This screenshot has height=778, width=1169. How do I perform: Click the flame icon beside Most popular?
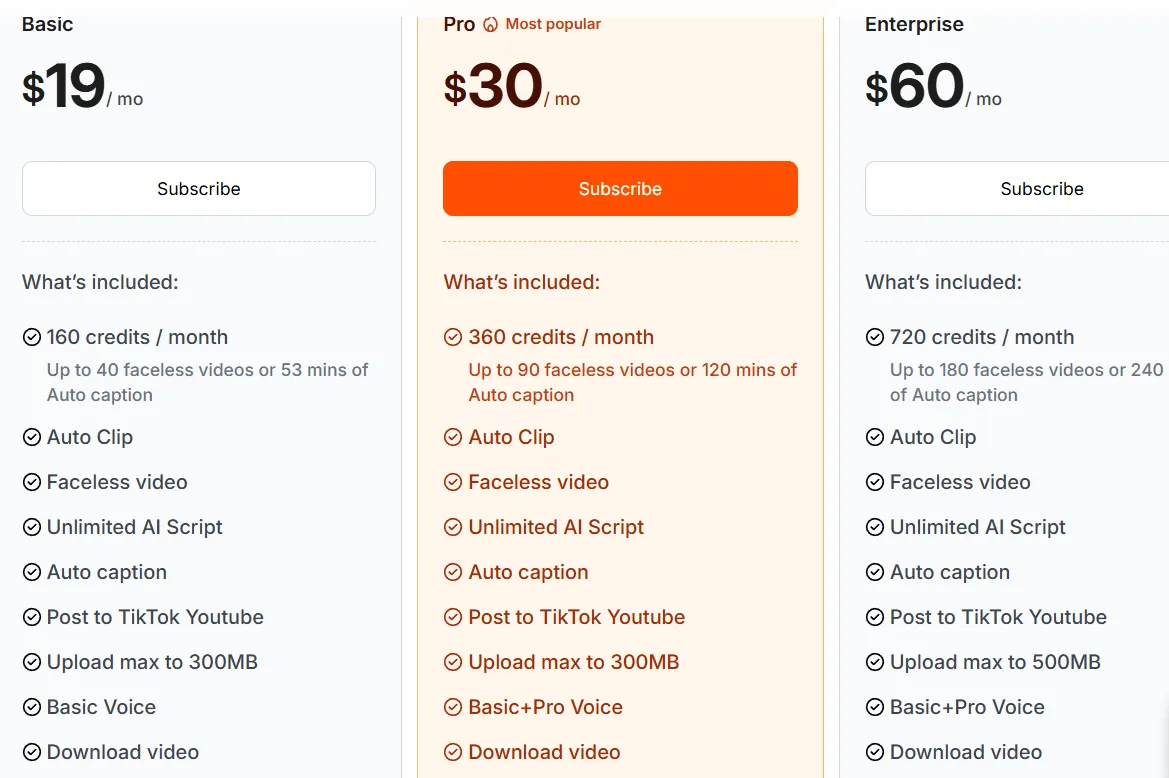[x=490, y=25]
